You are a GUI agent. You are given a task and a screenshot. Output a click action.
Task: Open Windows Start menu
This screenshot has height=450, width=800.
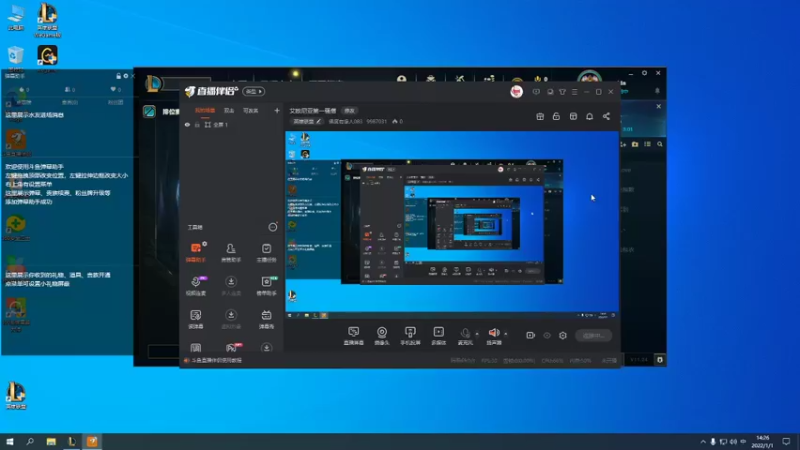point(10,441)
